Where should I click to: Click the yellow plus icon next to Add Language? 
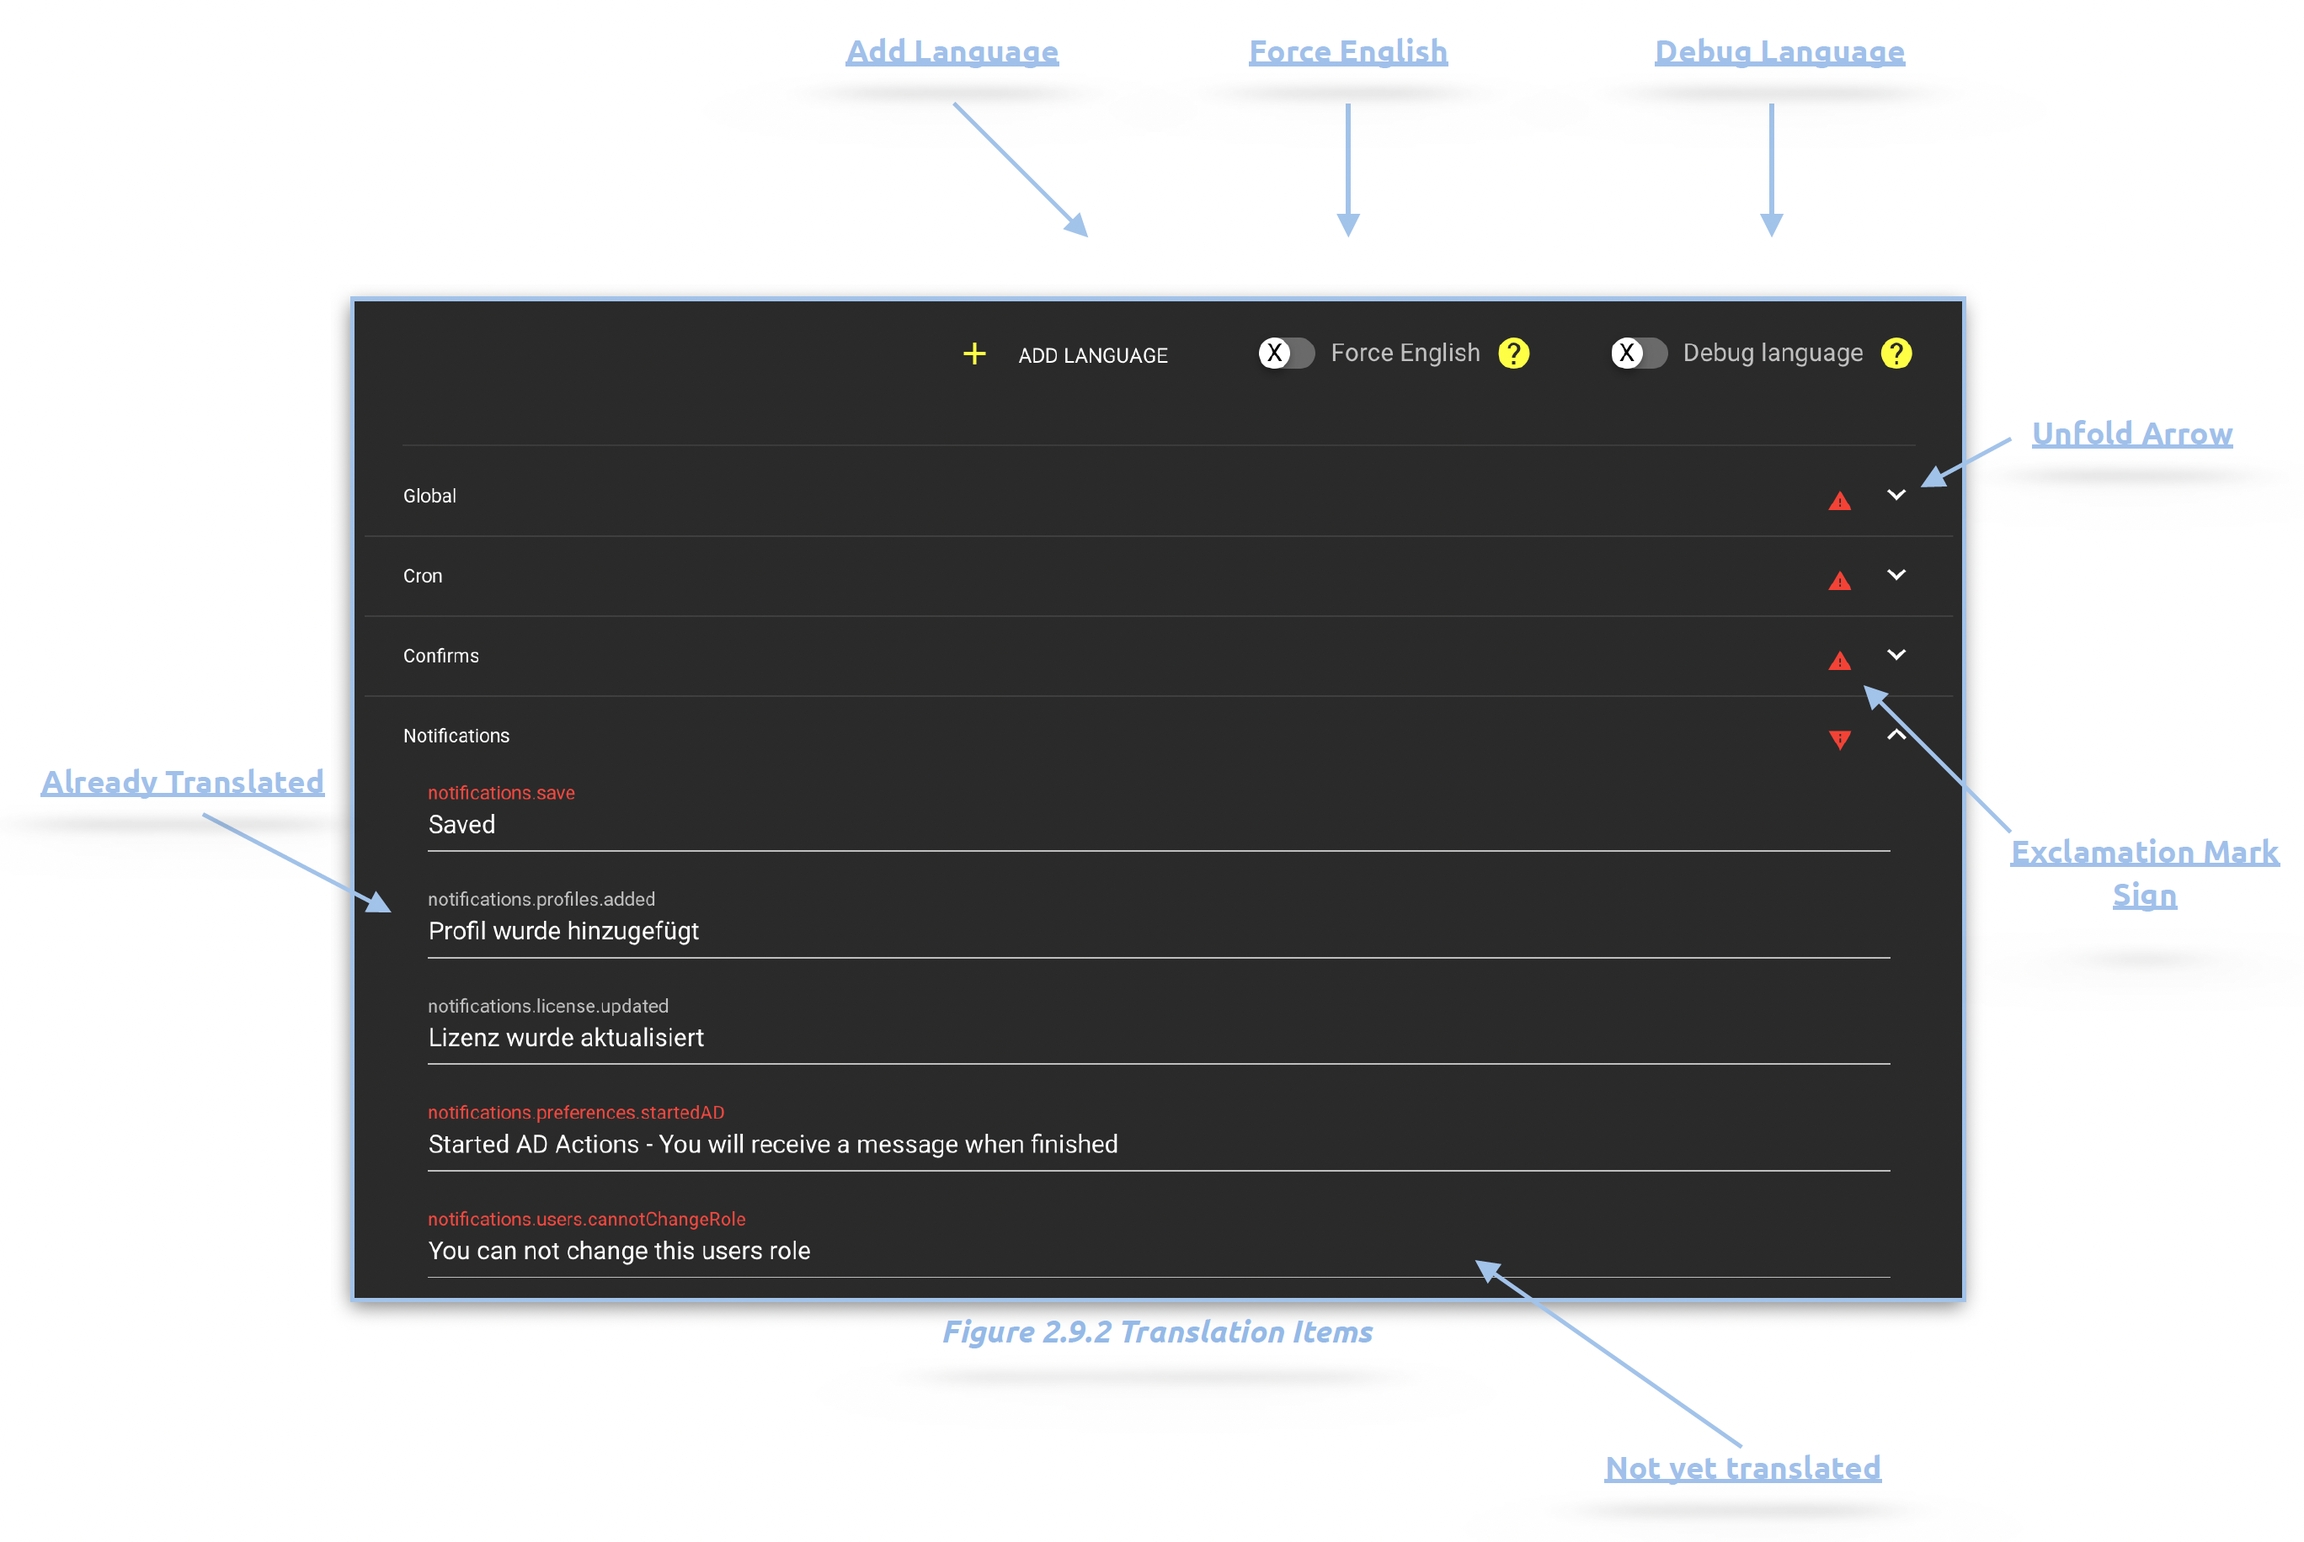(973, 354)
